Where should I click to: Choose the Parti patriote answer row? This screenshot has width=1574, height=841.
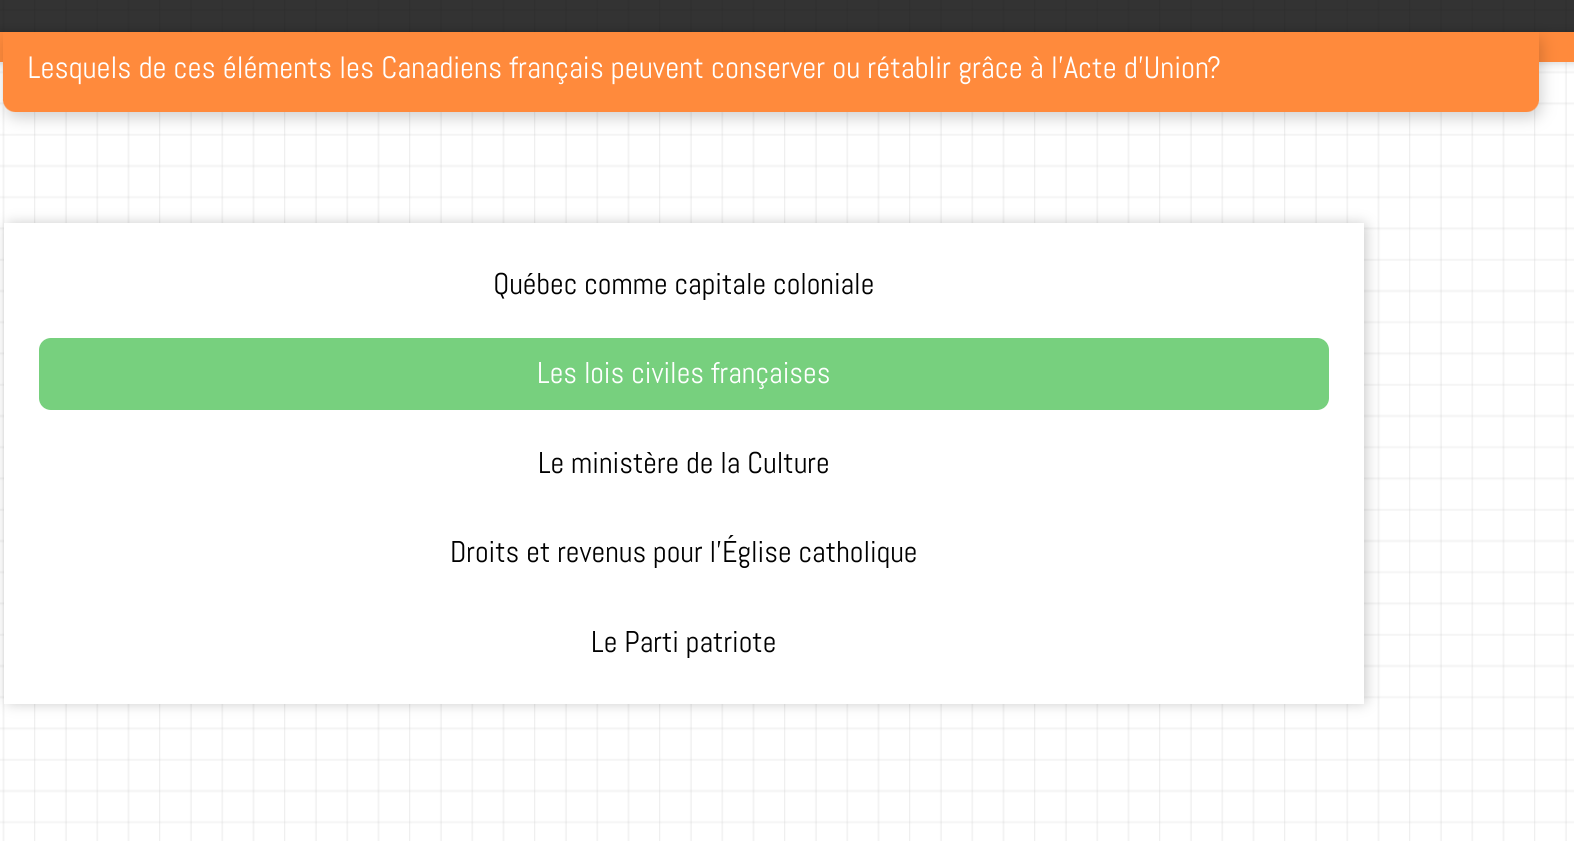coord(683,643)
